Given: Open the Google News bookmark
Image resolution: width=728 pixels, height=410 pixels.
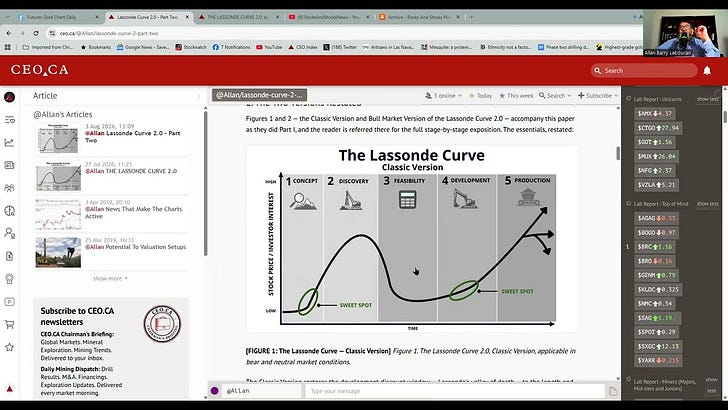Looking at the screenshot, I should (143, 47).
